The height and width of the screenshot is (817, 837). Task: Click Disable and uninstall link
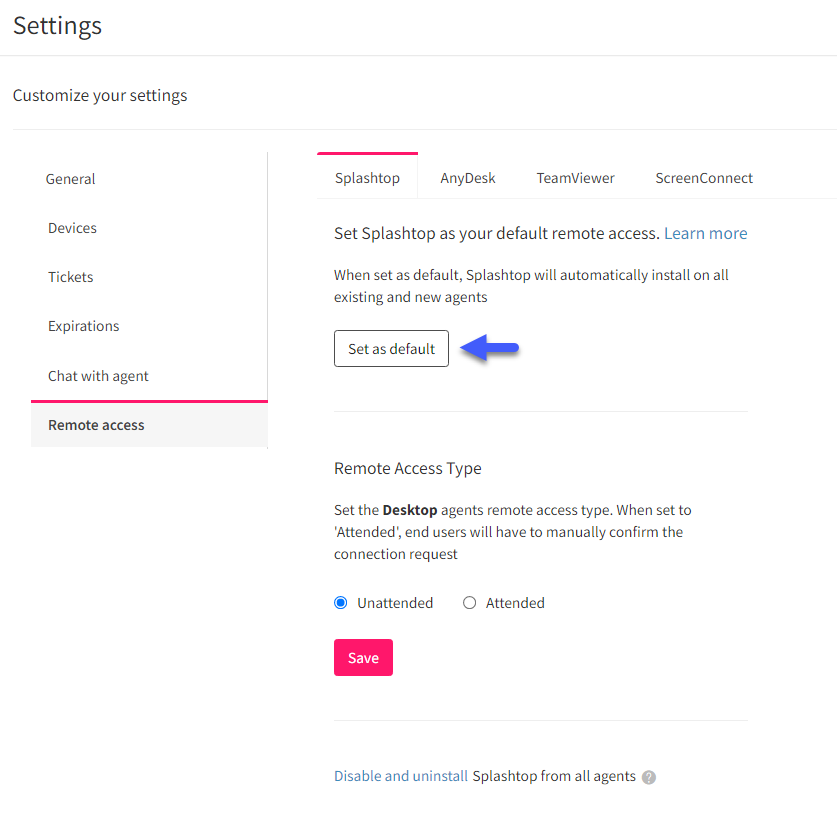400,776
